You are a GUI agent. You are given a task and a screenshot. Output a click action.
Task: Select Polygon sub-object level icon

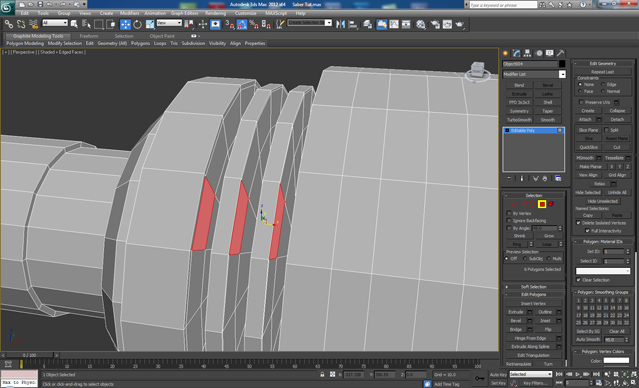click(x=542, y=204)
